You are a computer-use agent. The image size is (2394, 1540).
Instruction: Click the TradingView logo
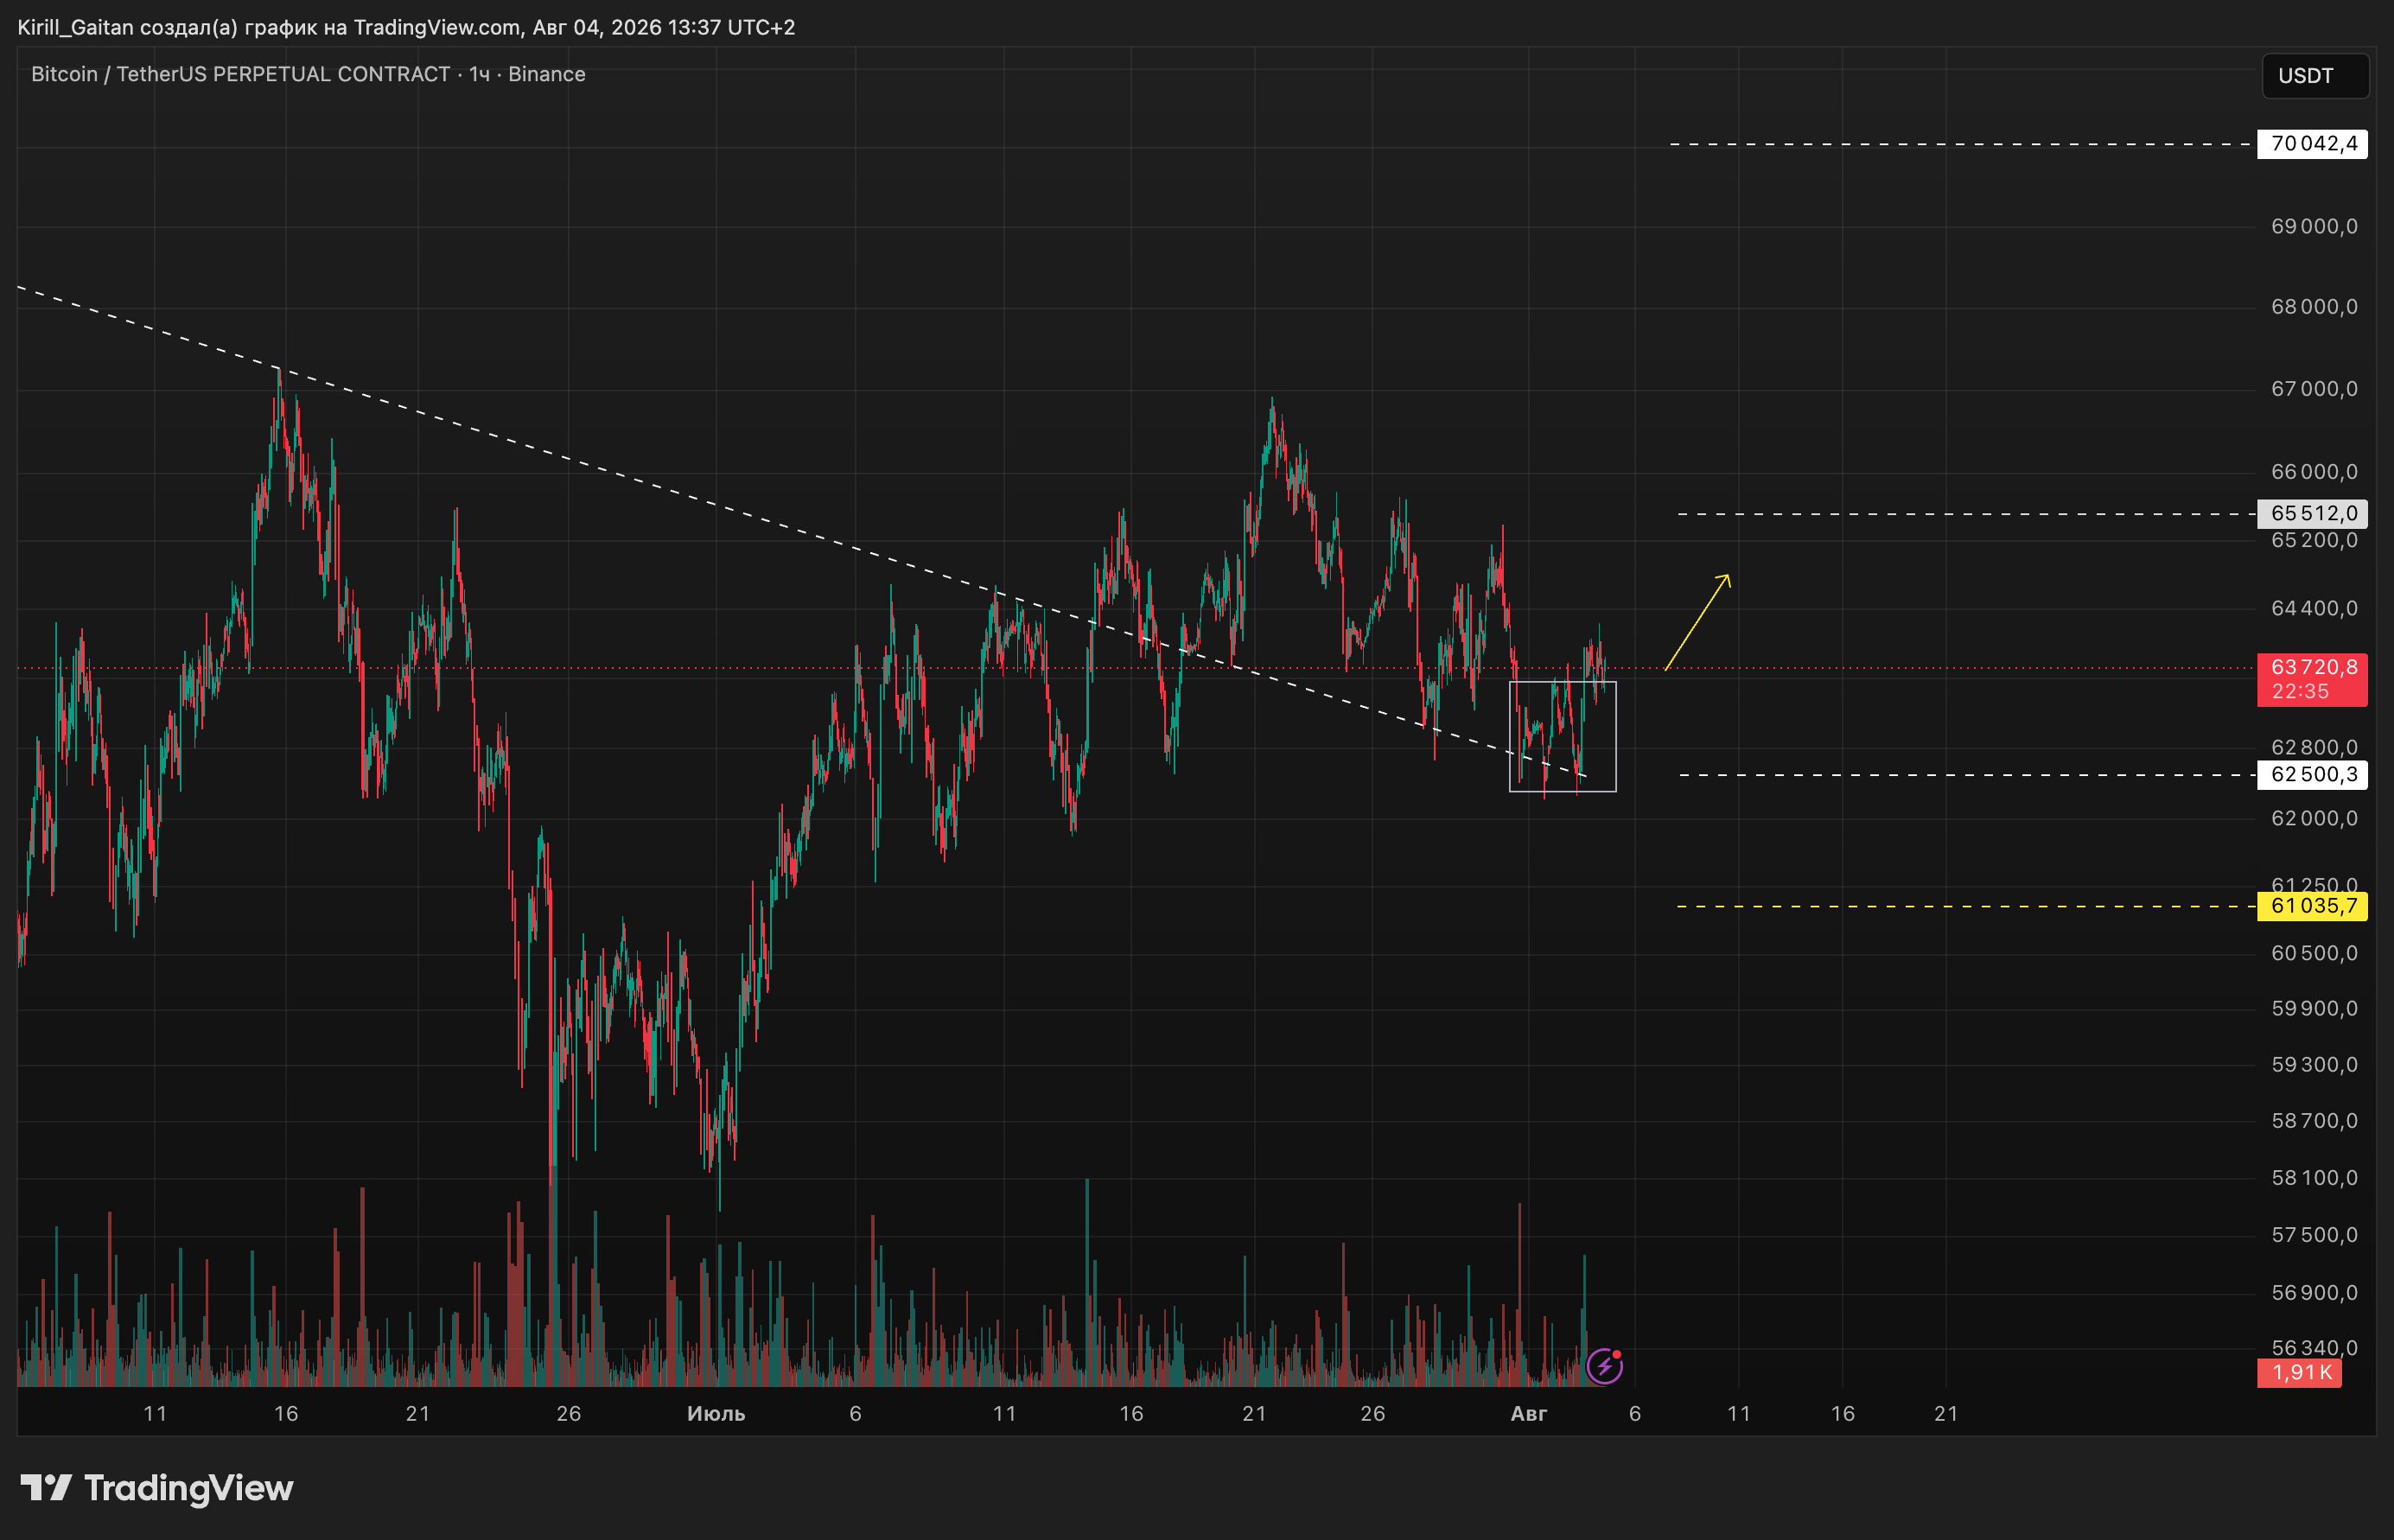(x=157, y=1488)
